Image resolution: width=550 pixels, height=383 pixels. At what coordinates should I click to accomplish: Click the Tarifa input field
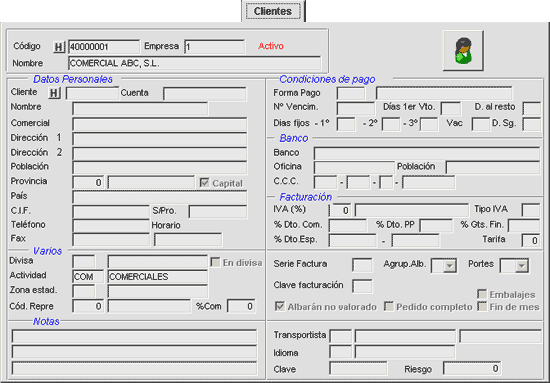point(530,240)
